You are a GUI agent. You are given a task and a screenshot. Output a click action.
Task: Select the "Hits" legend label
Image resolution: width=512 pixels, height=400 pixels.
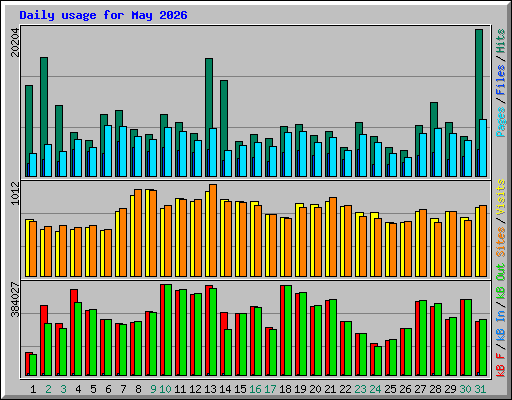501,41
